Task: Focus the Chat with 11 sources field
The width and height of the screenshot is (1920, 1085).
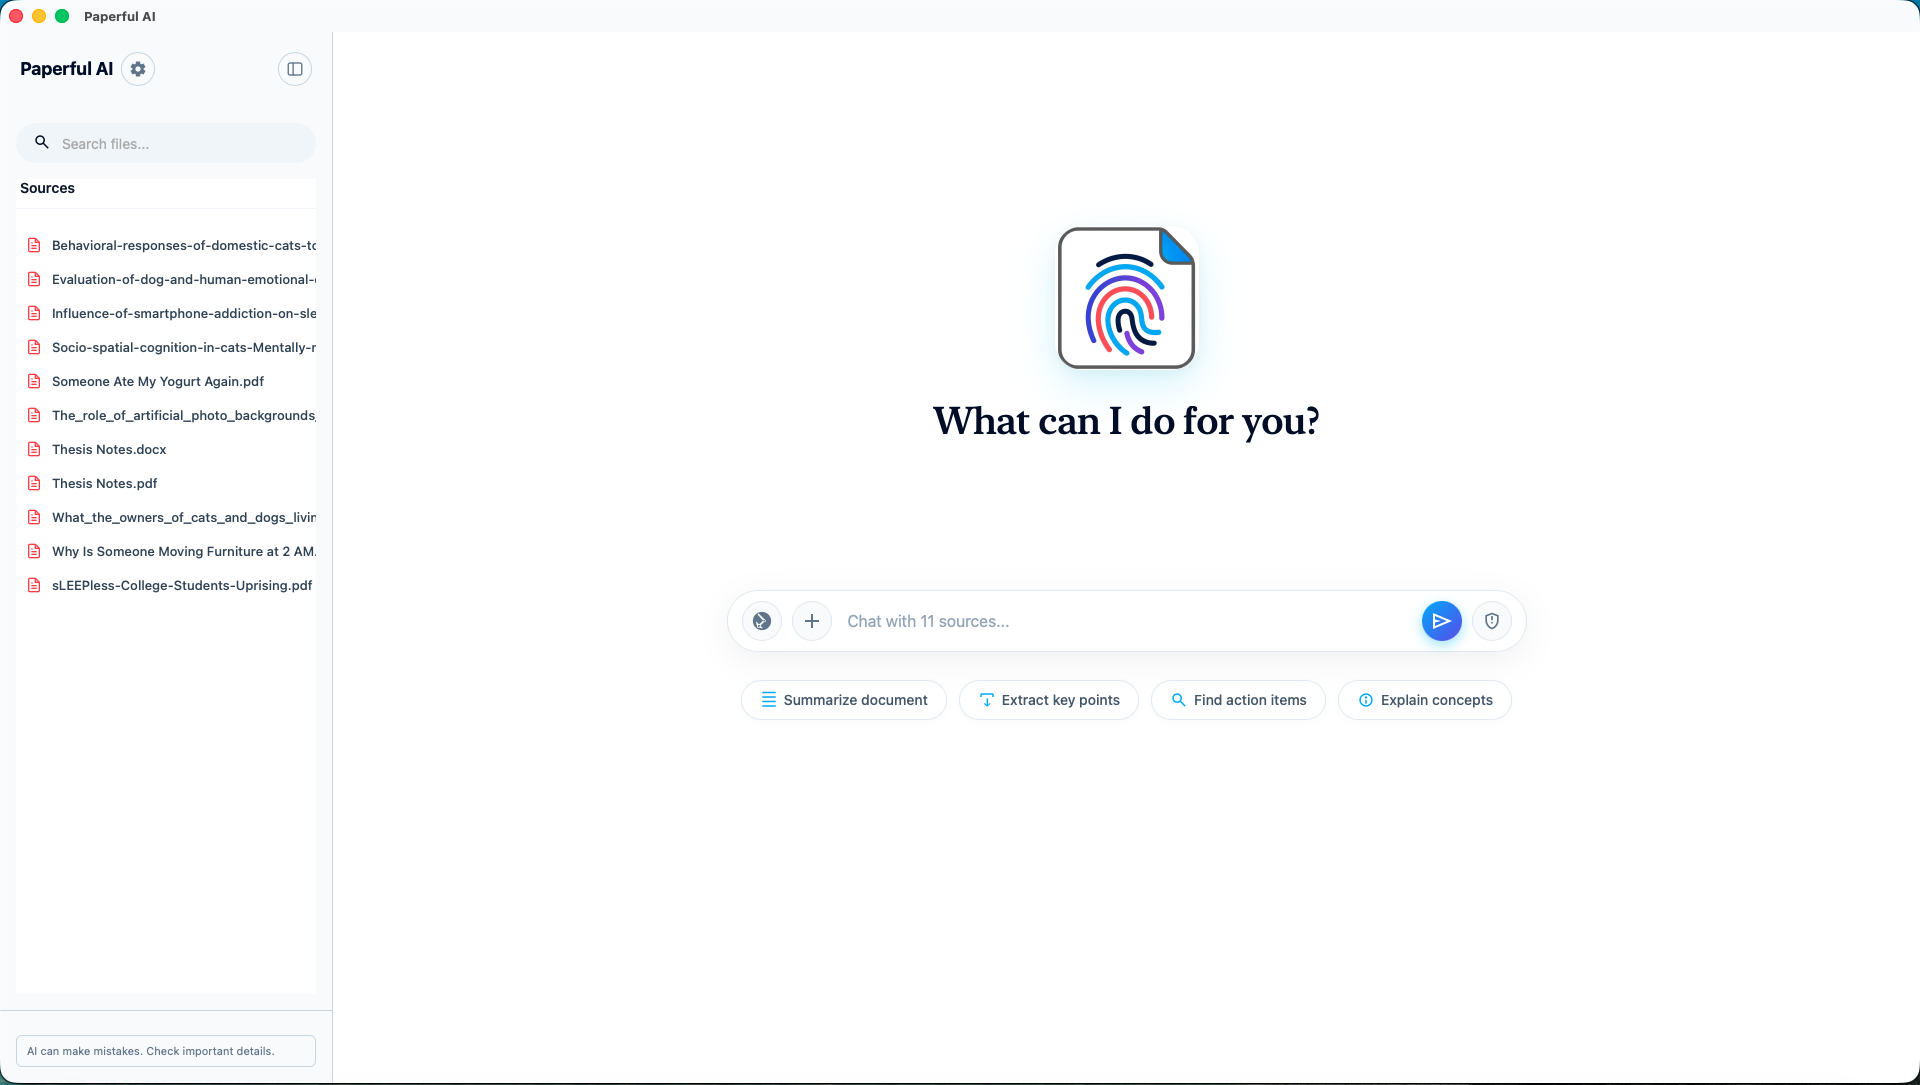Action: (1127, 621)
